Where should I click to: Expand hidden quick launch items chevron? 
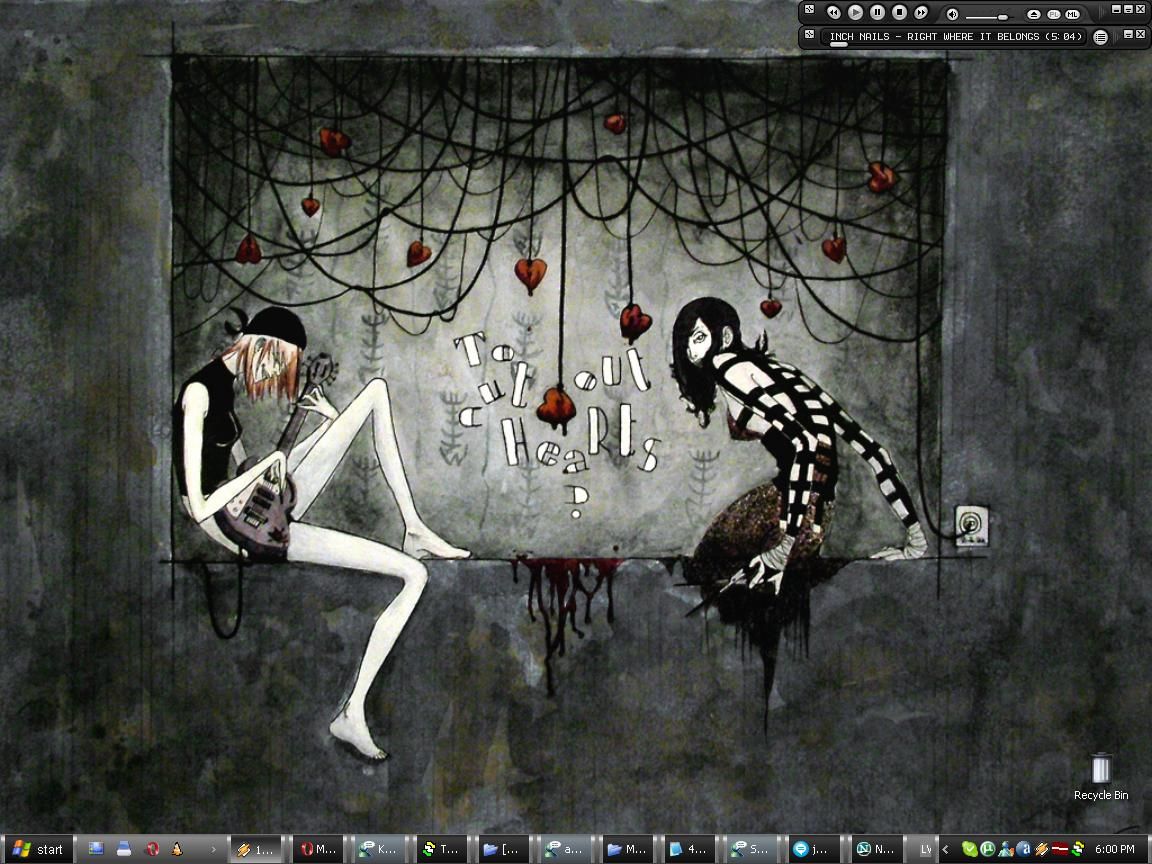click(x=214, y=850)
